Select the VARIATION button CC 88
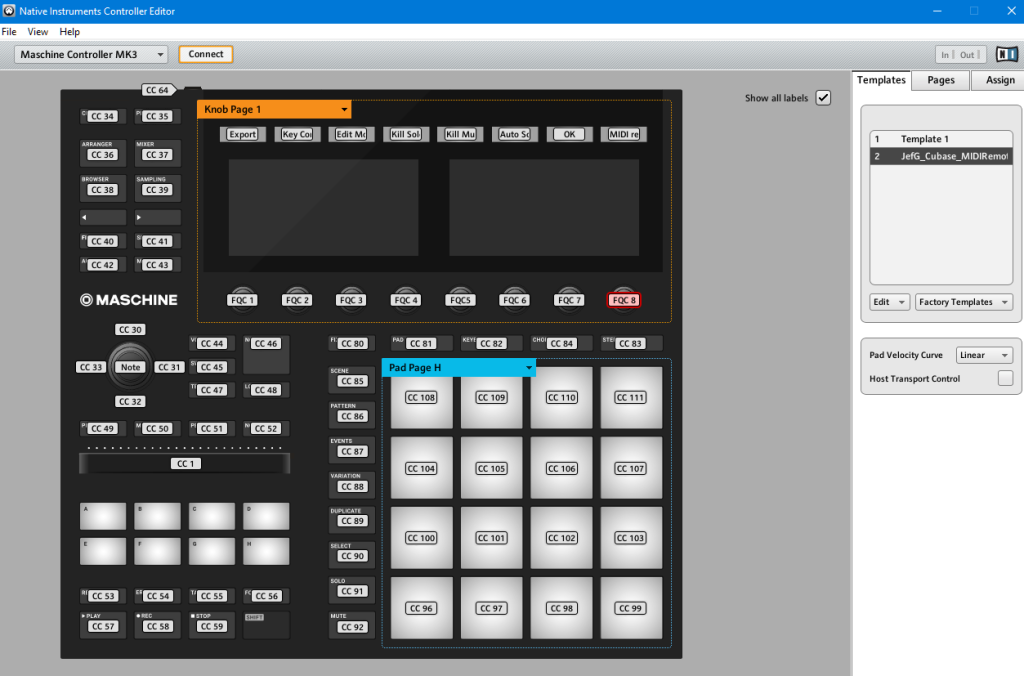Viewport: 1024px width, 676px height. (352, 484)
